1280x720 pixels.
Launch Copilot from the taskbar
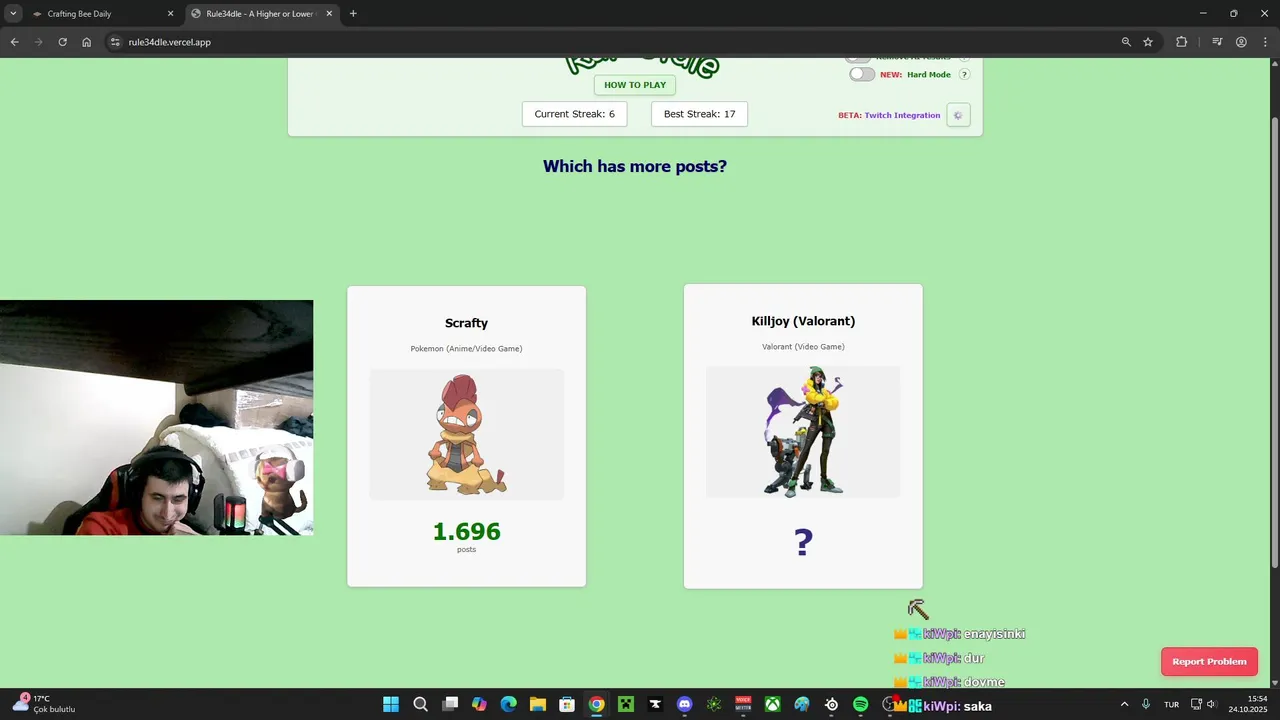click(x=479, y=704)
